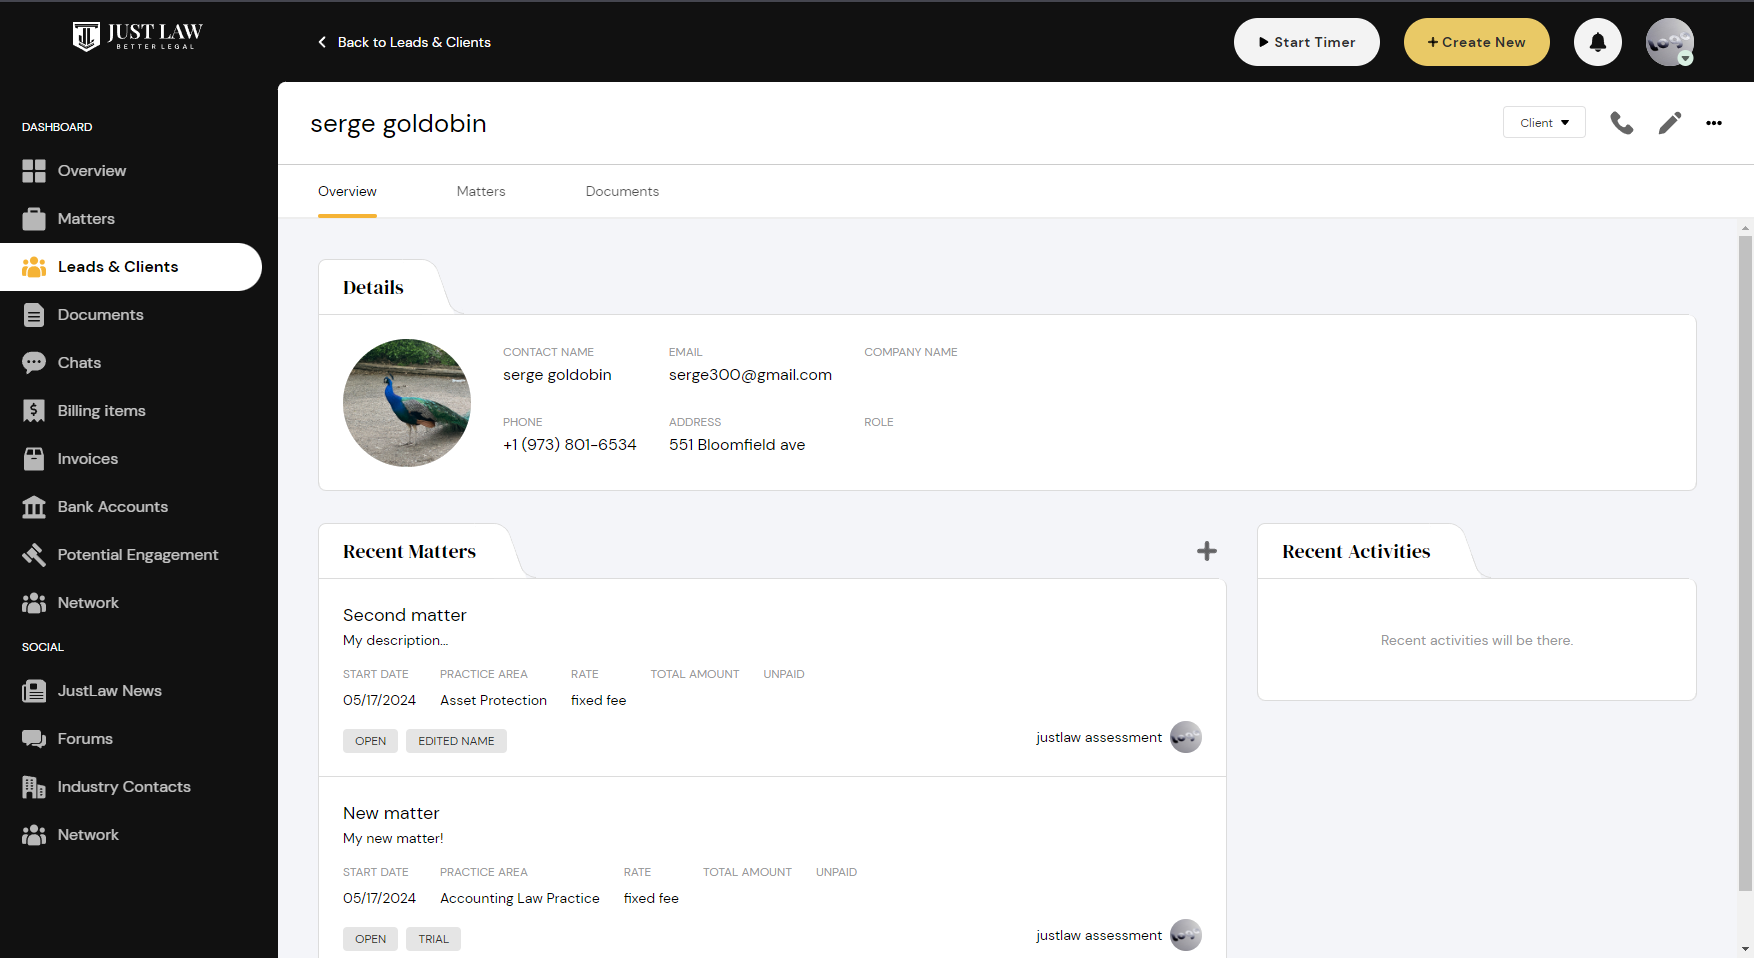This screenshot has height=958, width=1754.
Task: Click the Industry Contacts sidebar label
Action: tap(124, 787)
